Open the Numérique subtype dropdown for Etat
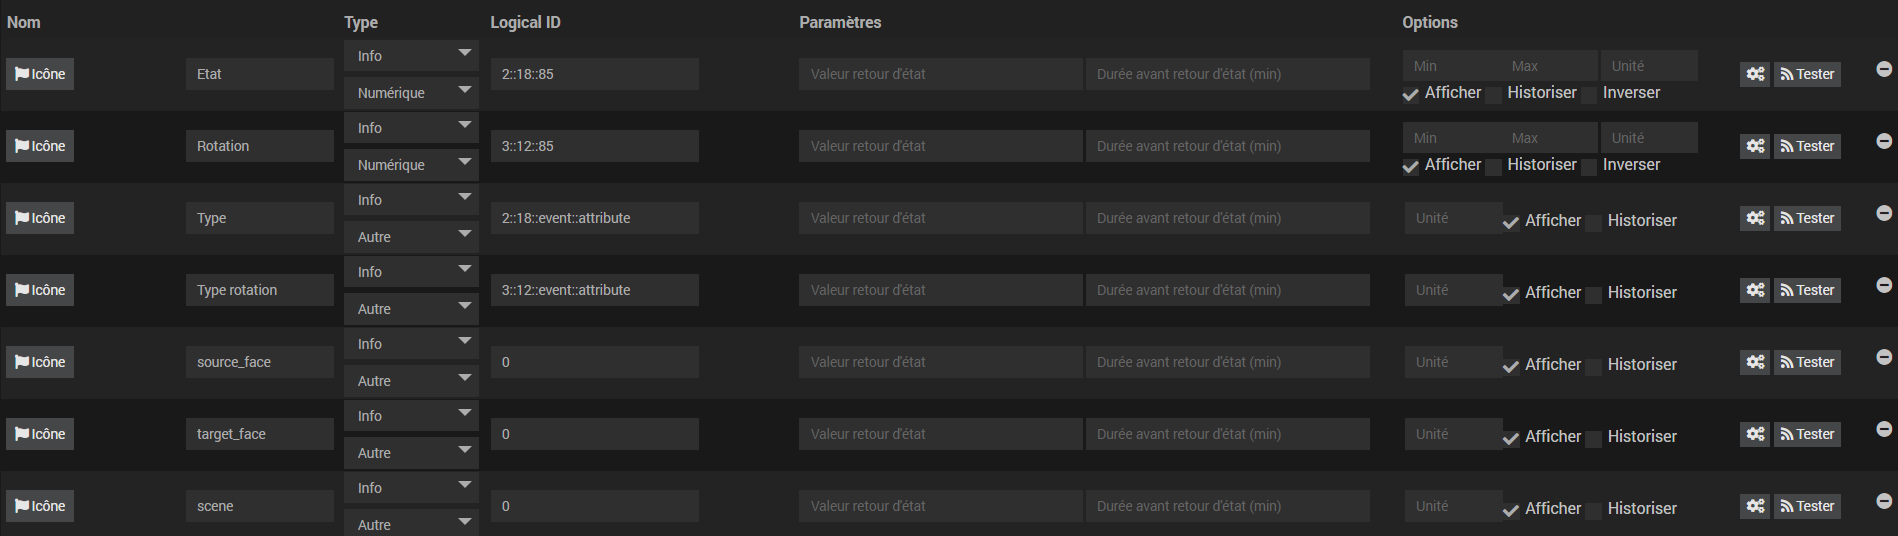This screenshot has width=1898, height=536. pyautogui.click(x=411, y=93)
